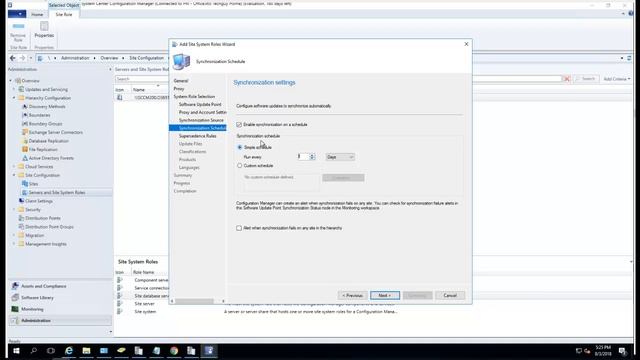Select Servers and Site System Roles node
The height and width of the screenshot is (360, 640).
57,192
